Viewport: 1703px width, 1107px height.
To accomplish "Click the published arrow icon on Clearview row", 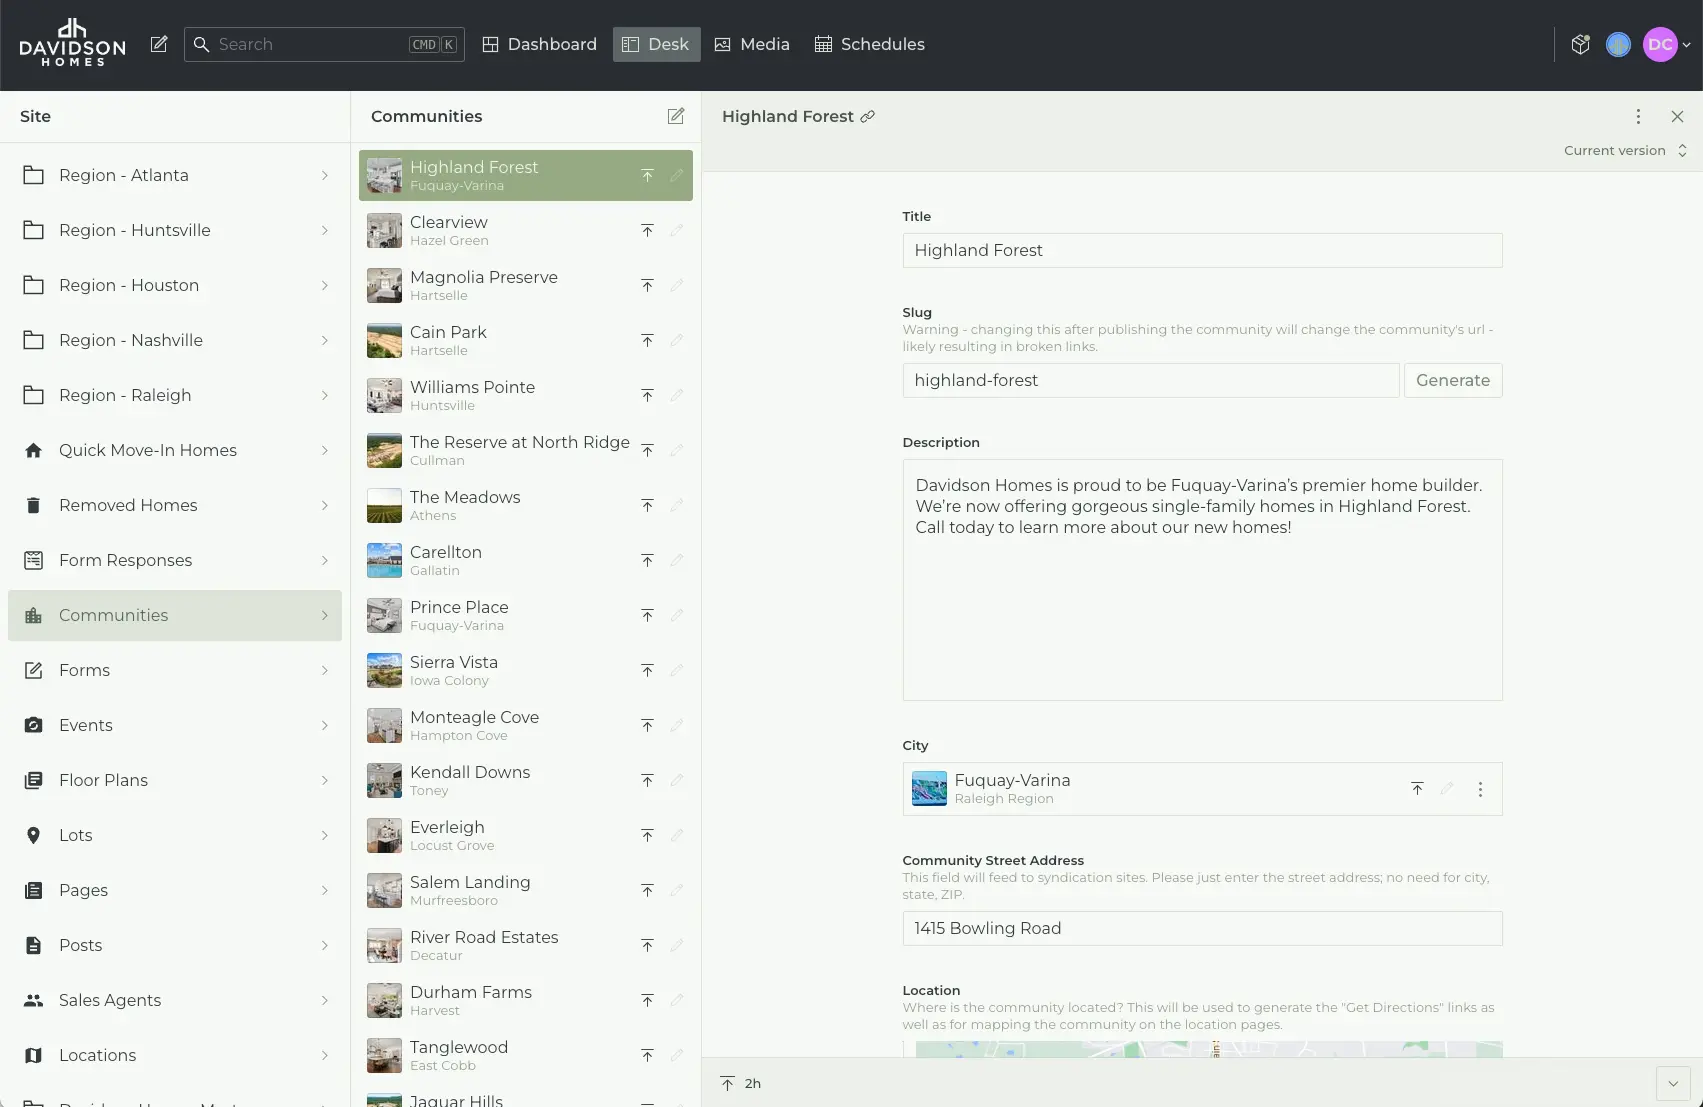I will tap(647, 231).
